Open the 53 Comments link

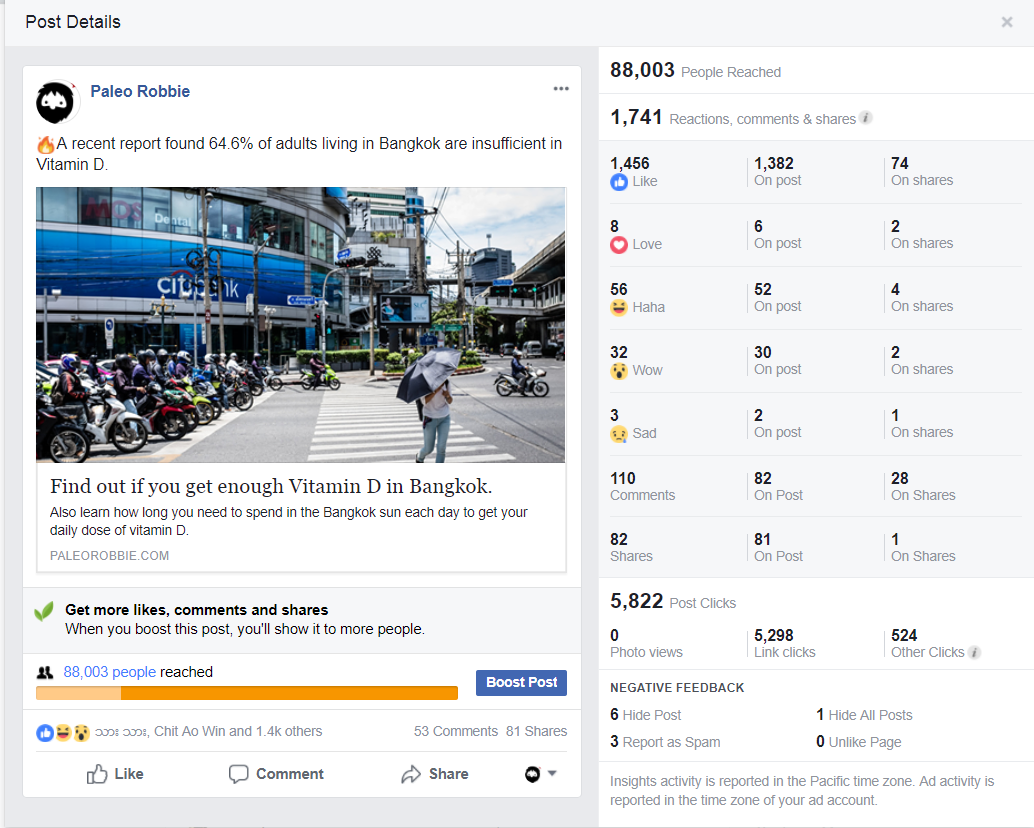tap(455, 731)
